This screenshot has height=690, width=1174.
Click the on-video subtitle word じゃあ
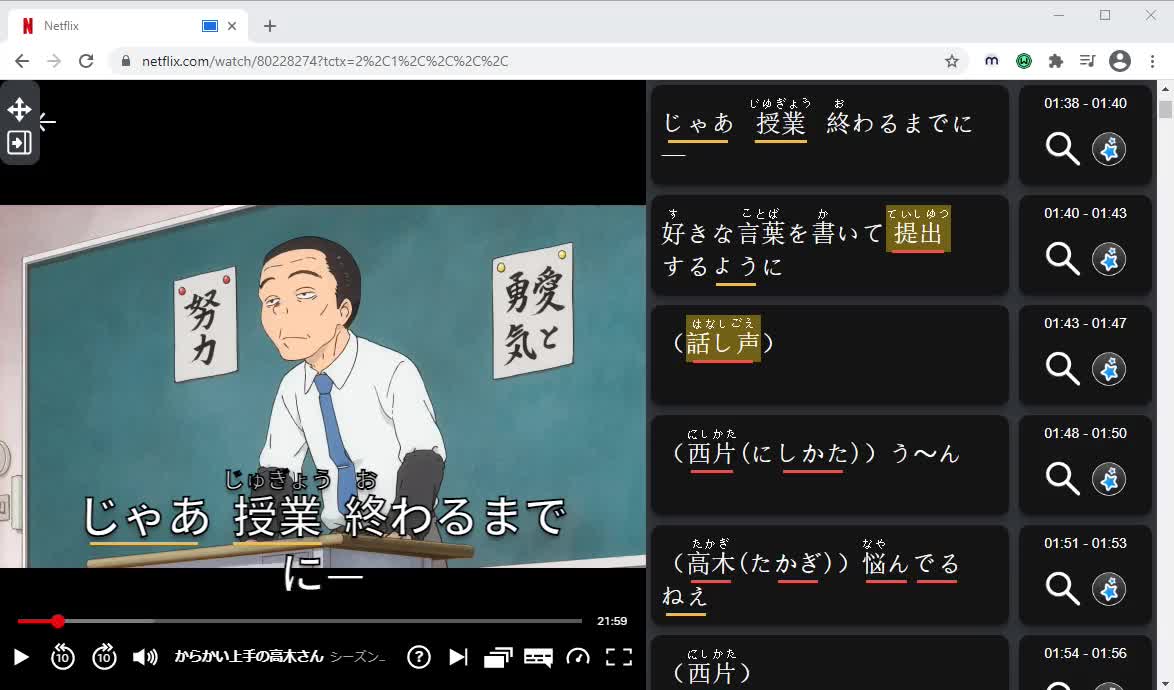click(x=145, y=517)
